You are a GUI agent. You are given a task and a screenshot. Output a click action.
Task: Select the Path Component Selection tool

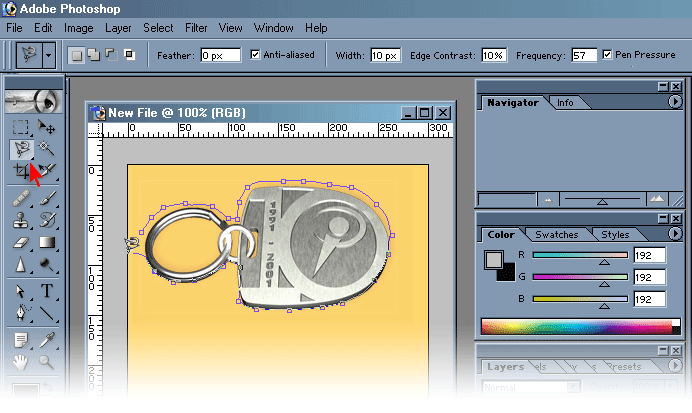coord(20,291)
